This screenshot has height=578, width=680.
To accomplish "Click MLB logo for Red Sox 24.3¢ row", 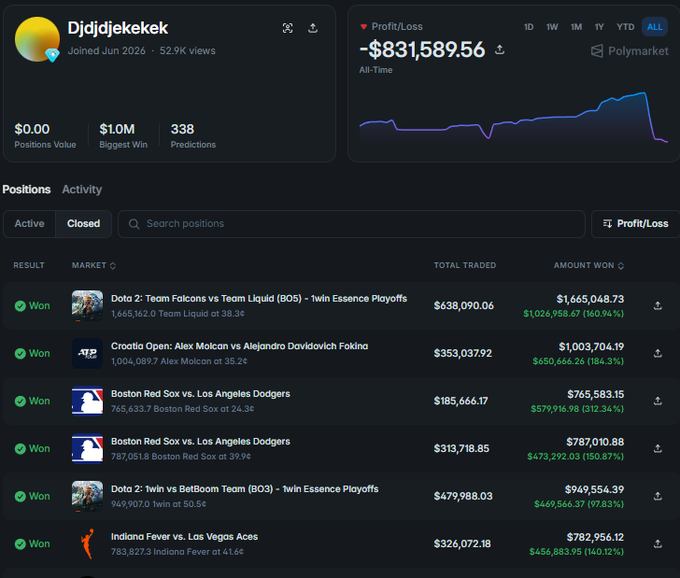I will point(87,401).
